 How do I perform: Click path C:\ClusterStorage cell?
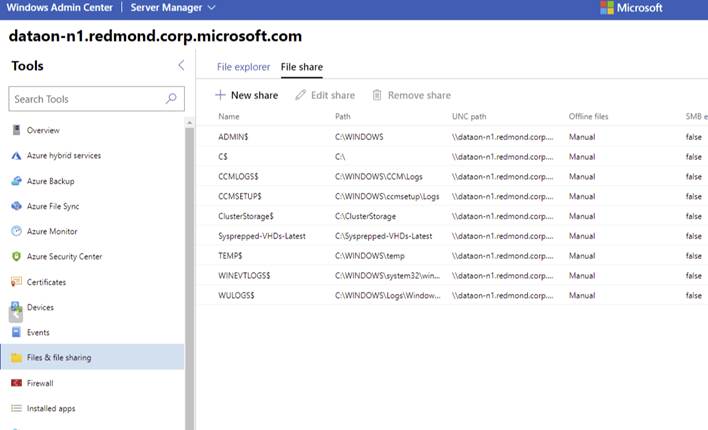click(x=365, y=216)
